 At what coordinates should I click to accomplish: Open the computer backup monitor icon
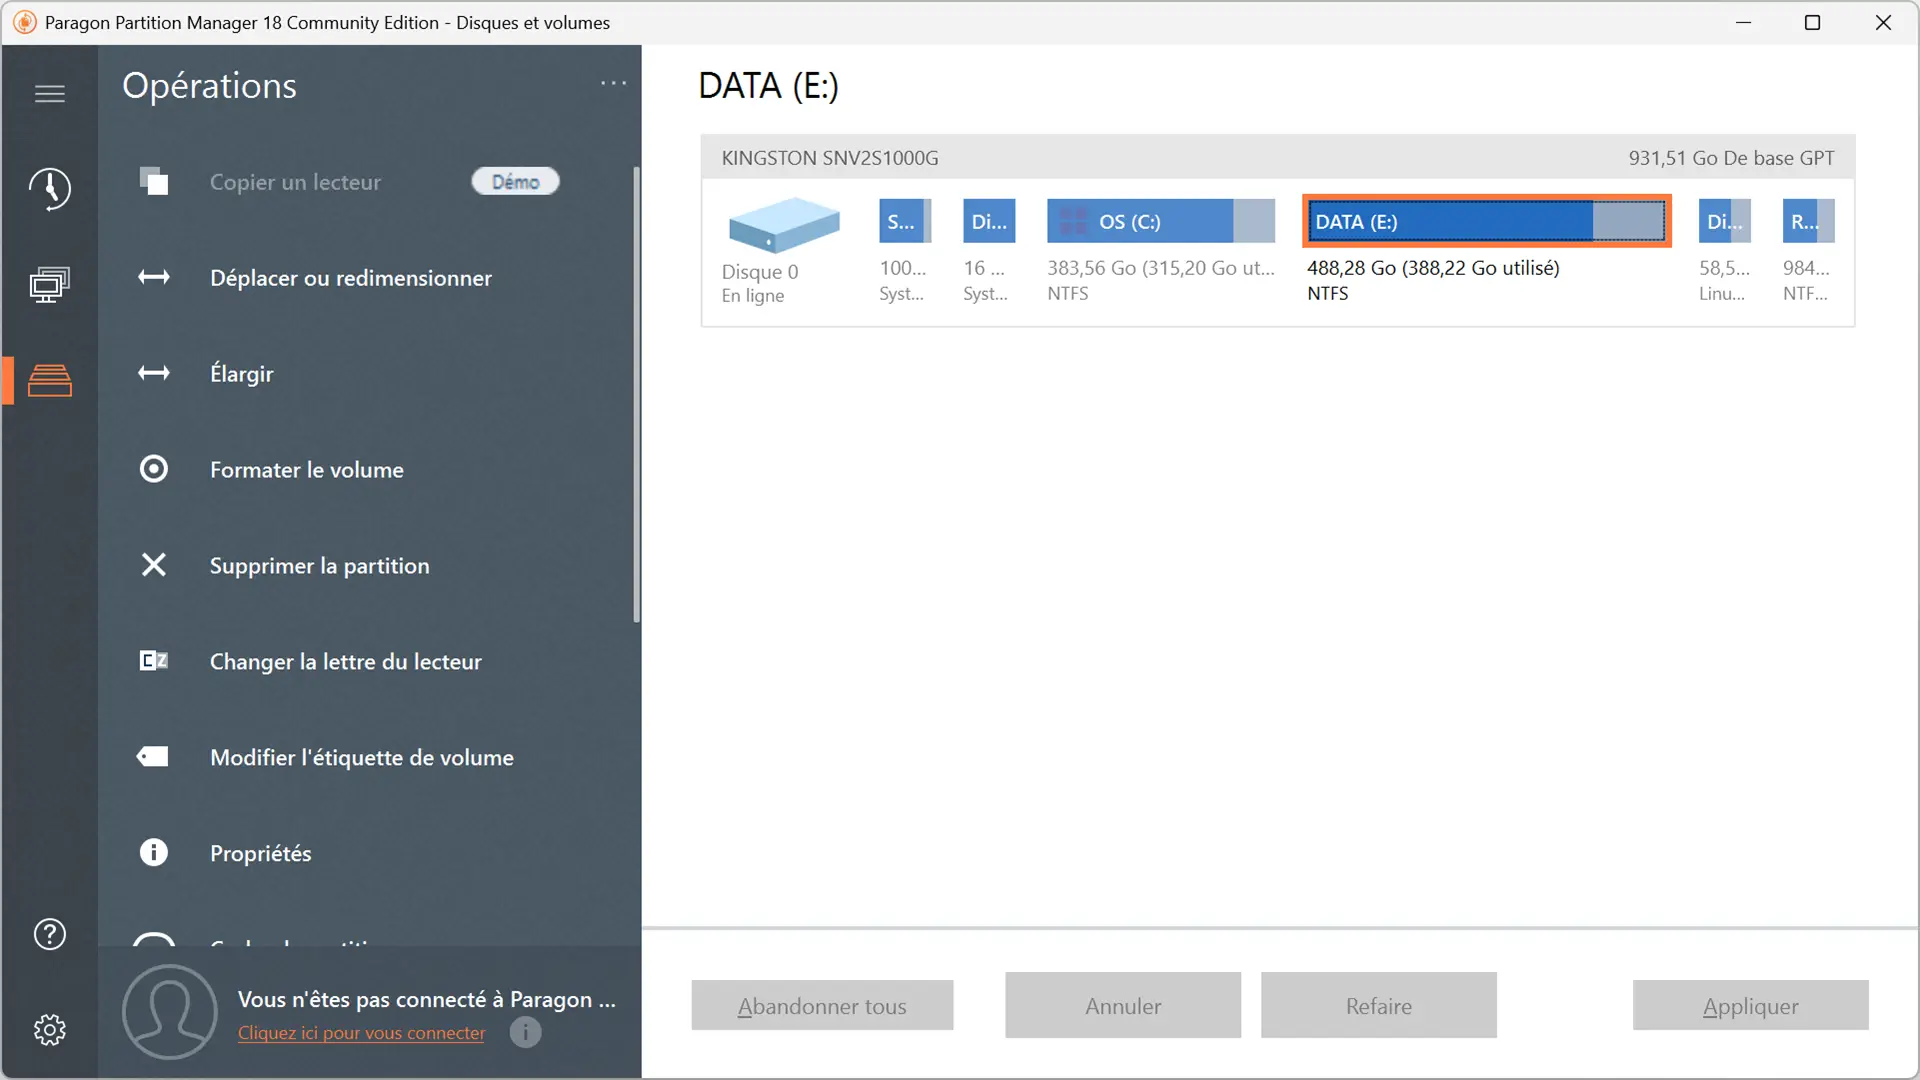click(49, 284)
